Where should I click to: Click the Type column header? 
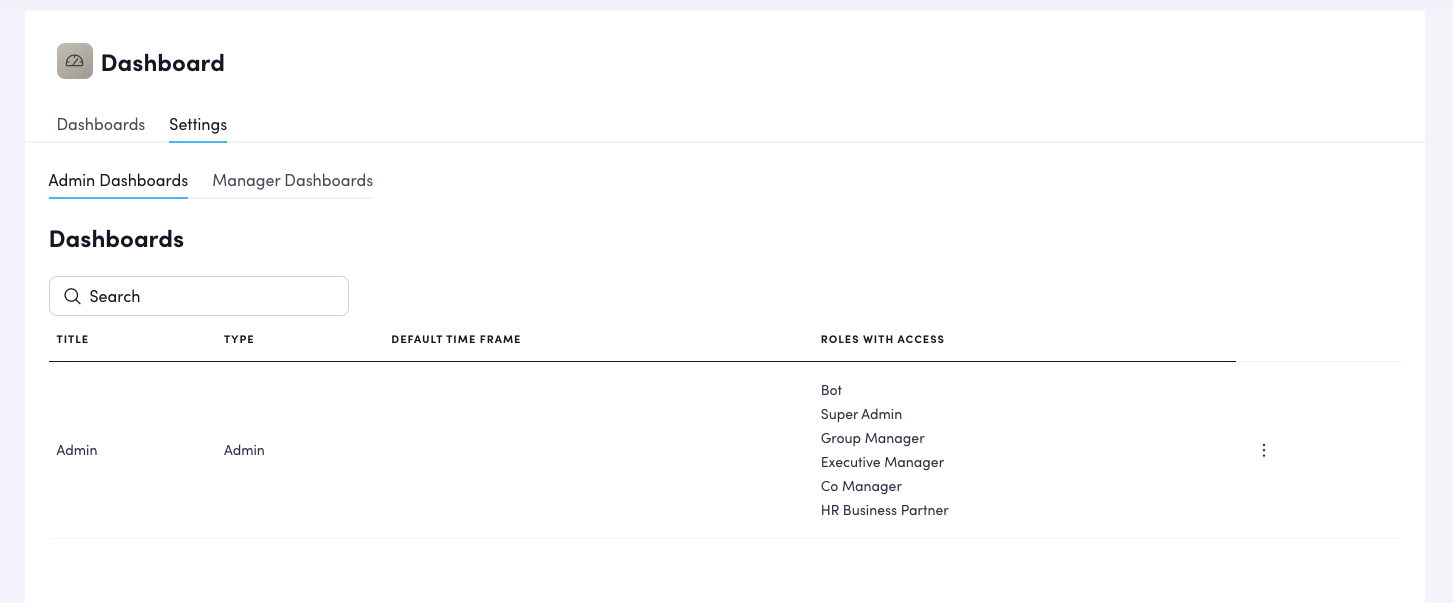tap(239, 340)
